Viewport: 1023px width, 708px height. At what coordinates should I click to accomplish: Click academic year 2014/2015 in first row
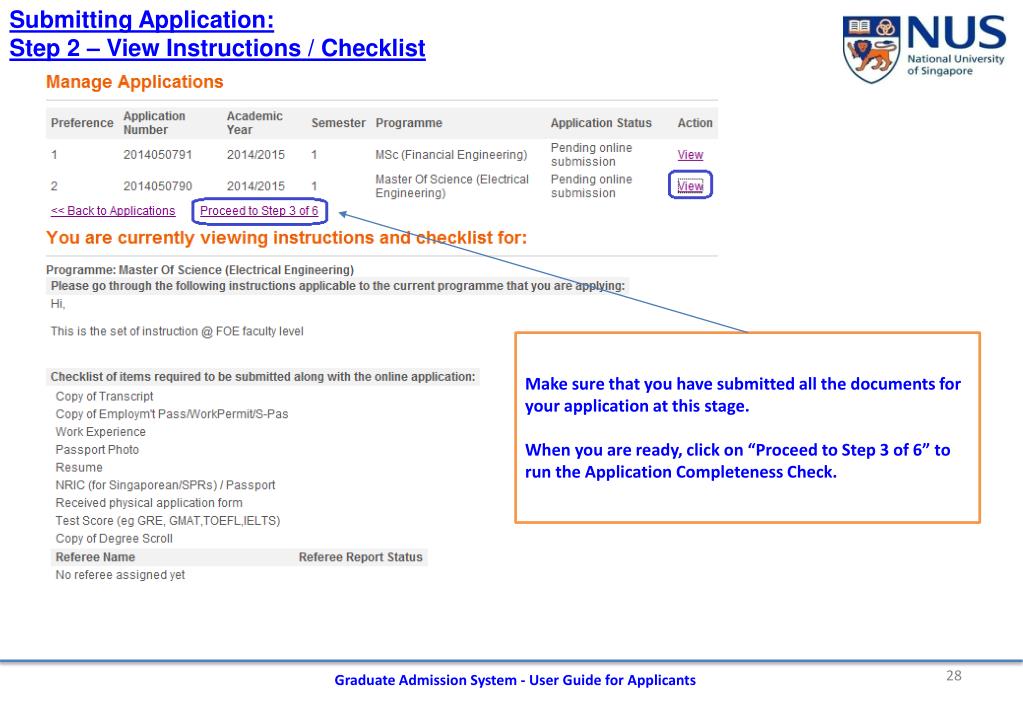coord(256,155)
